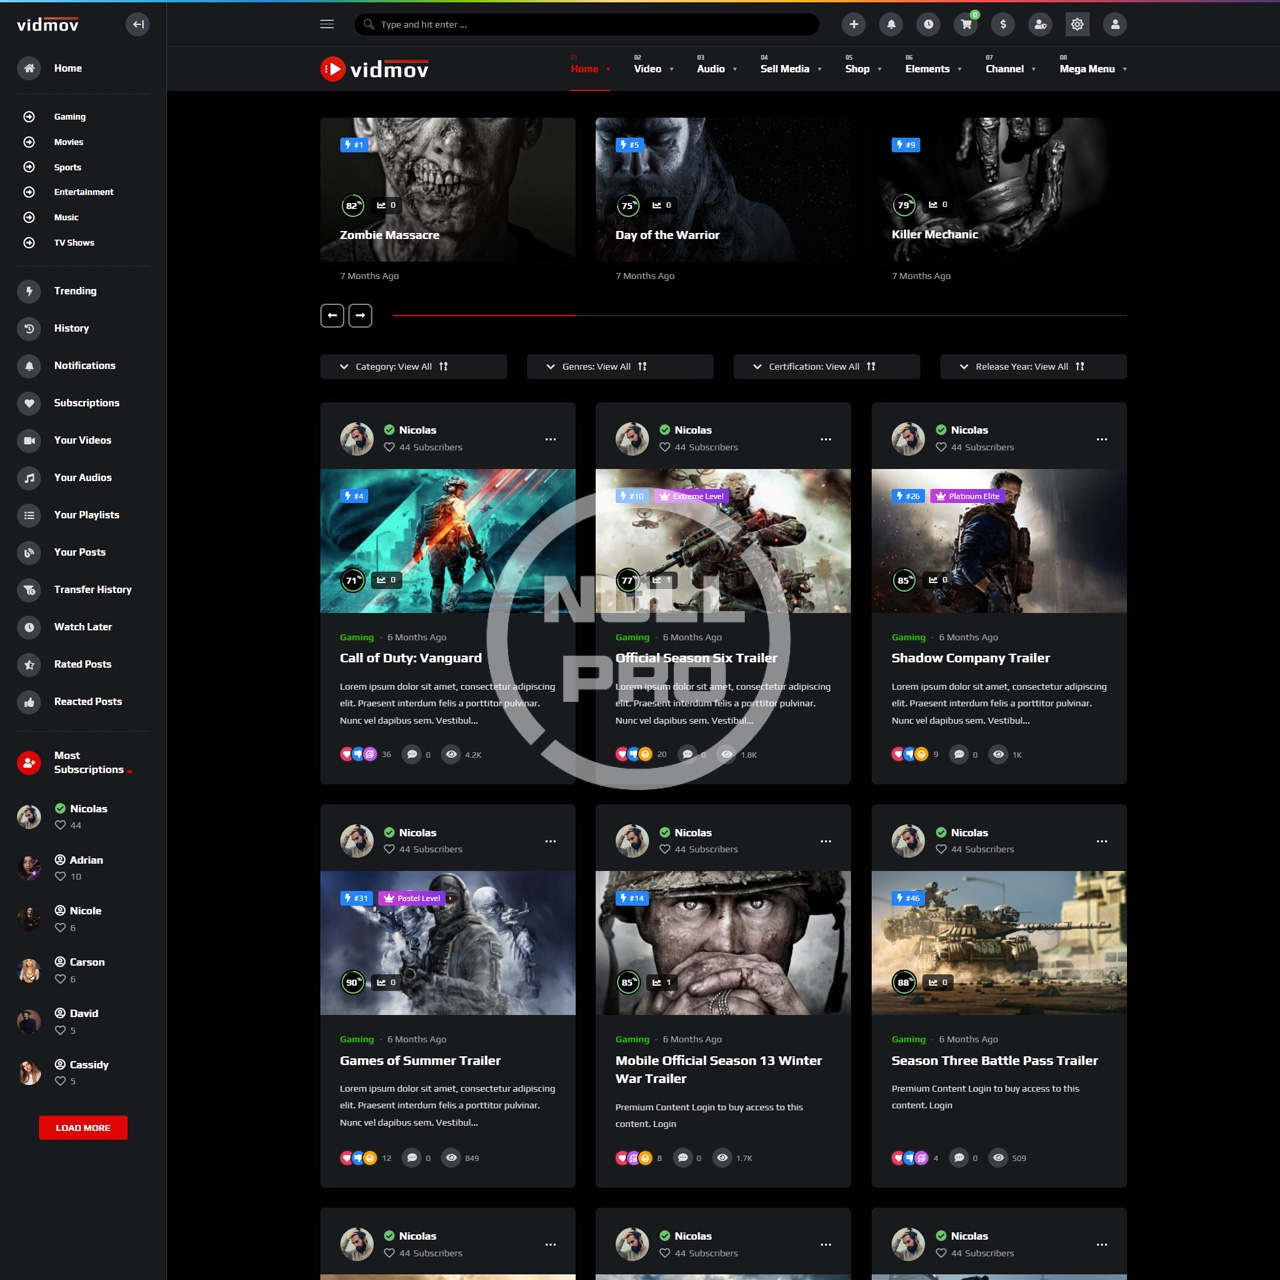Open the Certification: View All dropdown
This screenshot has height=1280, width=1280.
click(826, 367)
